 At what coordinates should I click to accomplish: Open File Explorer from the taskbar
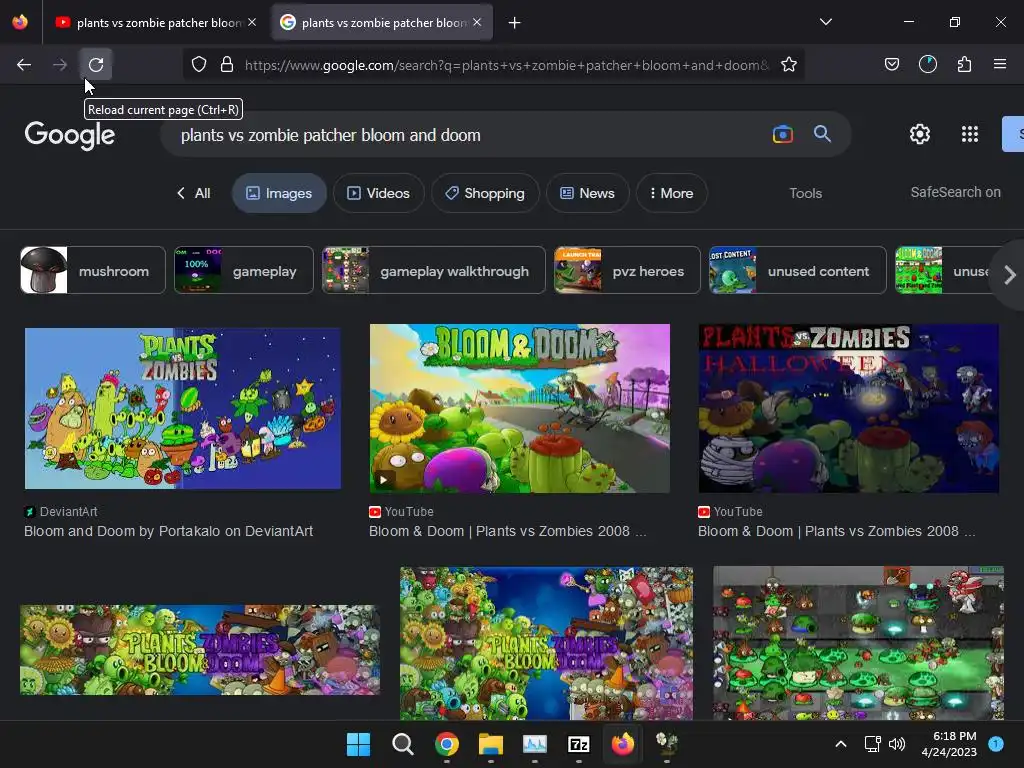[x=490, y=744]
